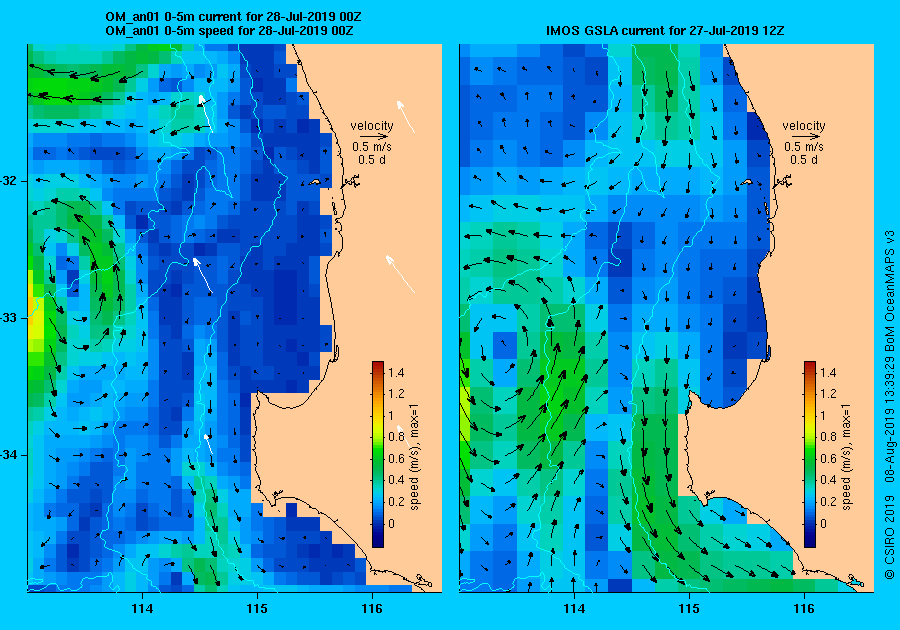Click the right map speed color bar
Screen dimensions: 900x630
pos(809,454)
